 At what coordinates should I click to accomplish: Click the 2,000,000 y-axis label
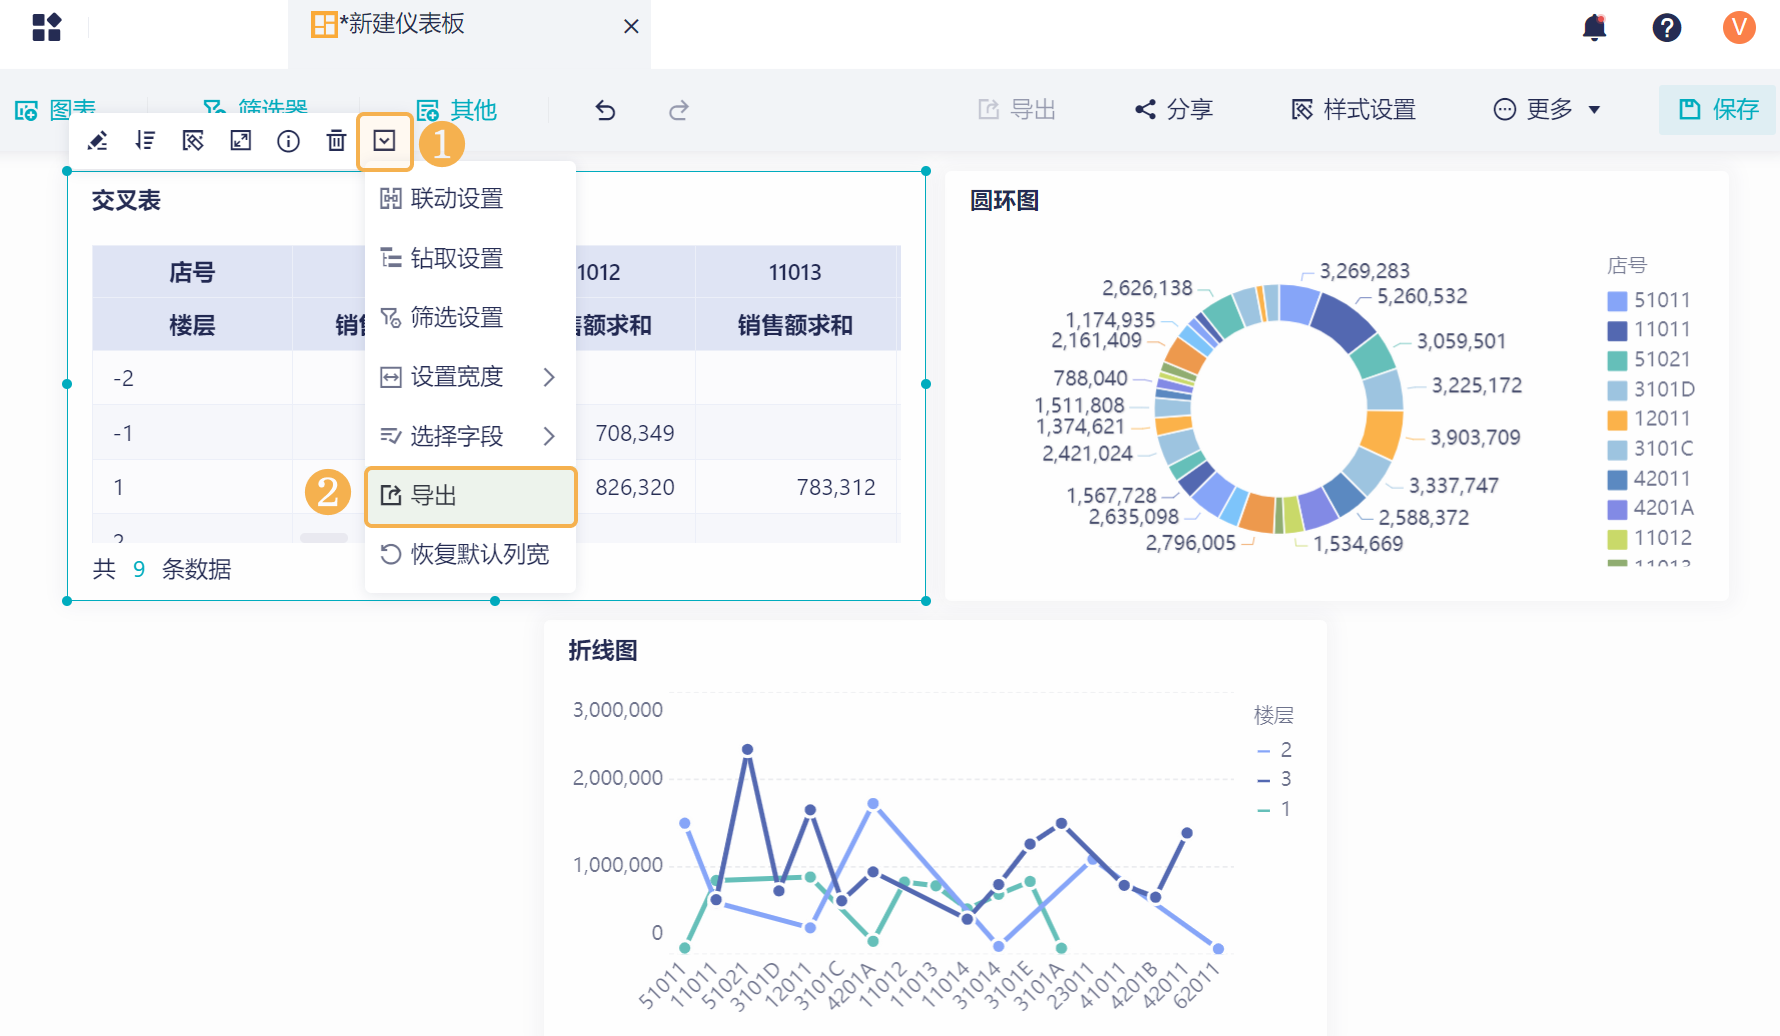click(618, 778)
